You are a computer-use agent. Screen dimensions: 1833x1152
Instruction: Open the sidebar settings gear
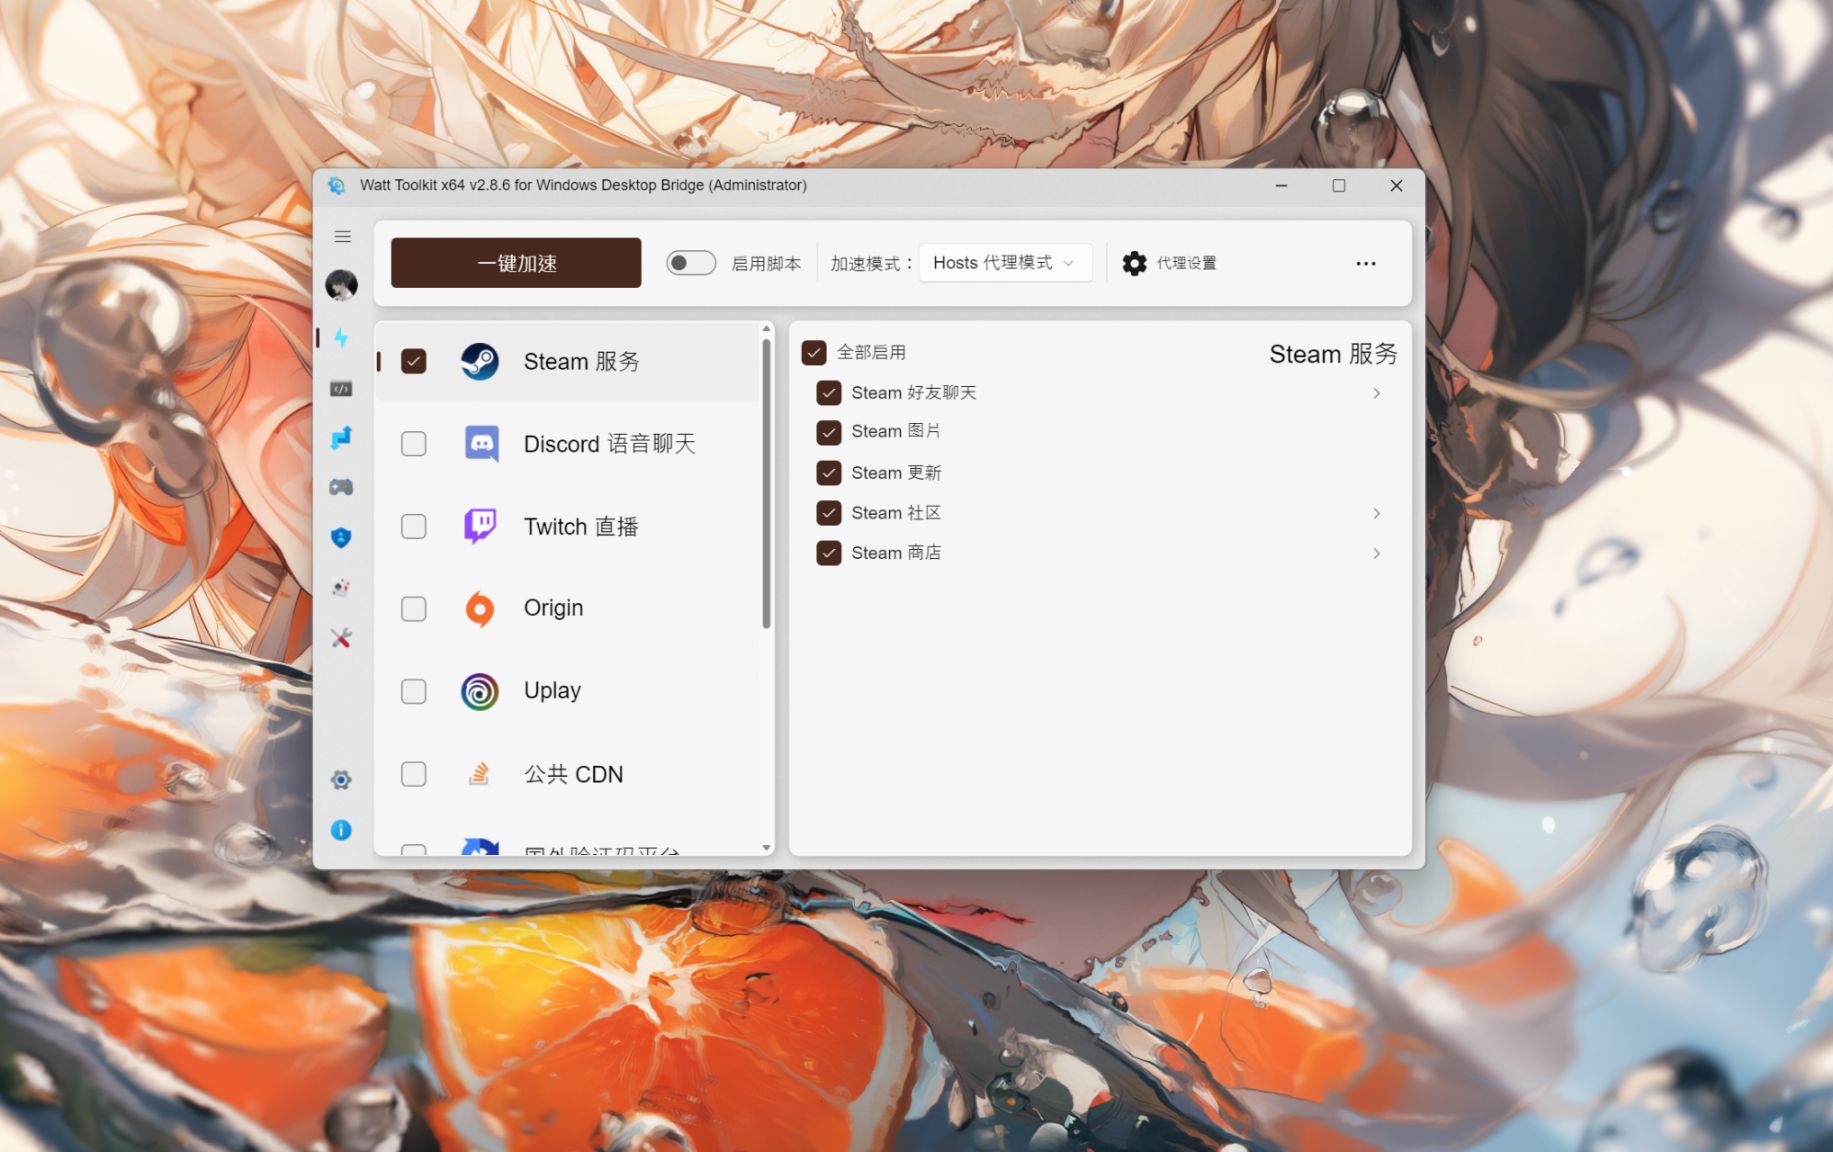[x=341, y=780]
